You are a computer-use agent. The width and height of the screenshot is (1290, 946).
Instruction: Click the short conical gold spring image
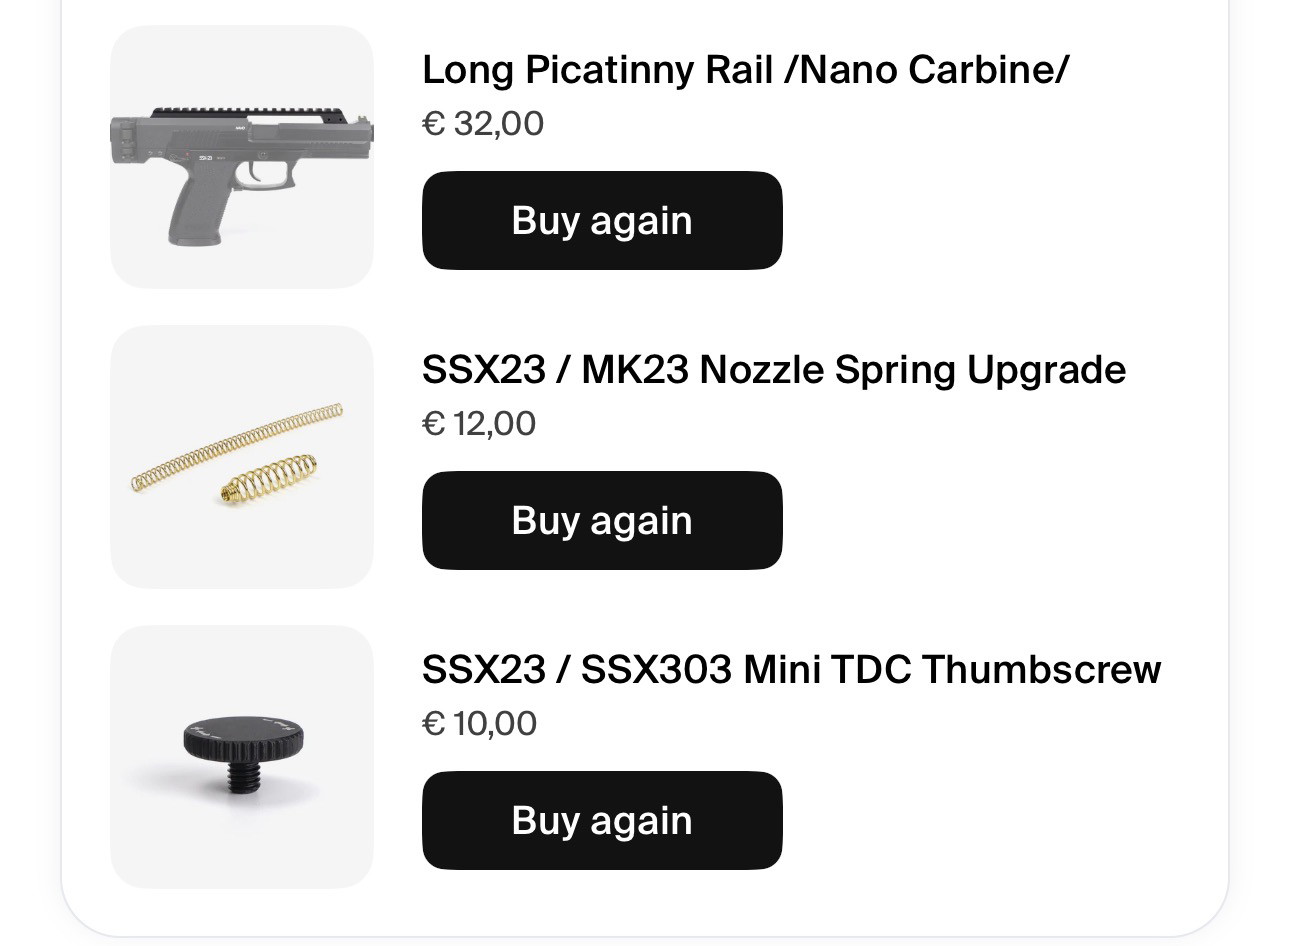(x=268, y=479)
